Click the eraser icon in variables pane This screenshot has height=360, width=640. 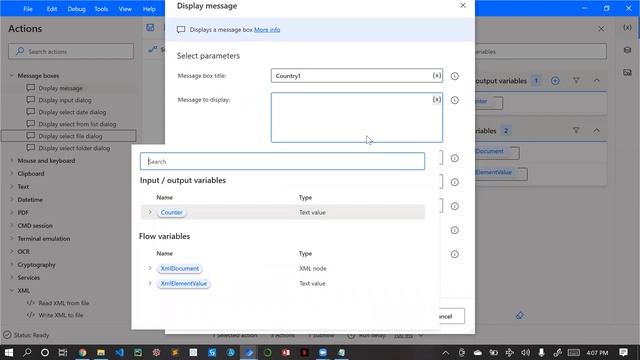pyautogui.click(x=520, y=316)
